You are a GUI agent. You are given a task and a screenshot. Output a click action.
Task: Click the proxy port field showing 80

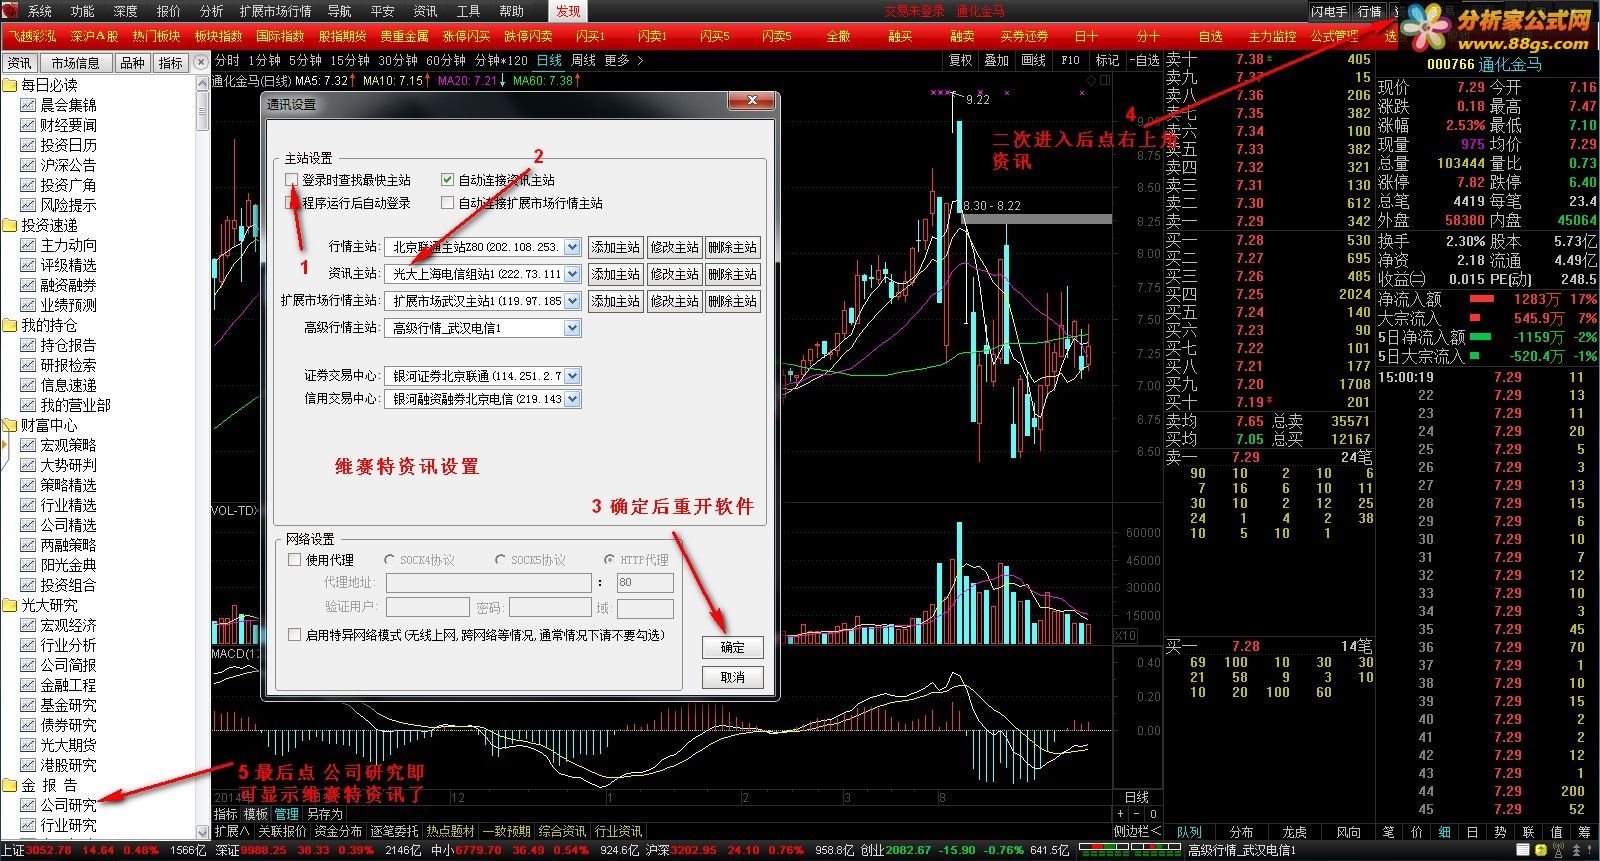[645, 582]
